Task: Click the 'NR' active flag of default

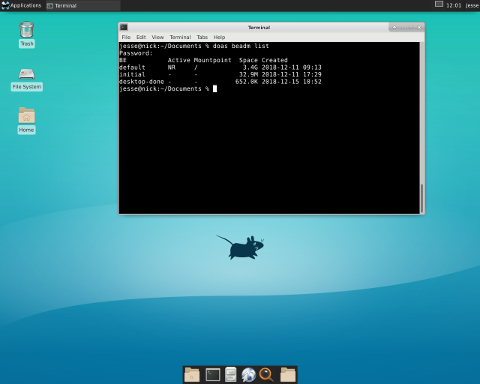Action: (x=171, y=67)
